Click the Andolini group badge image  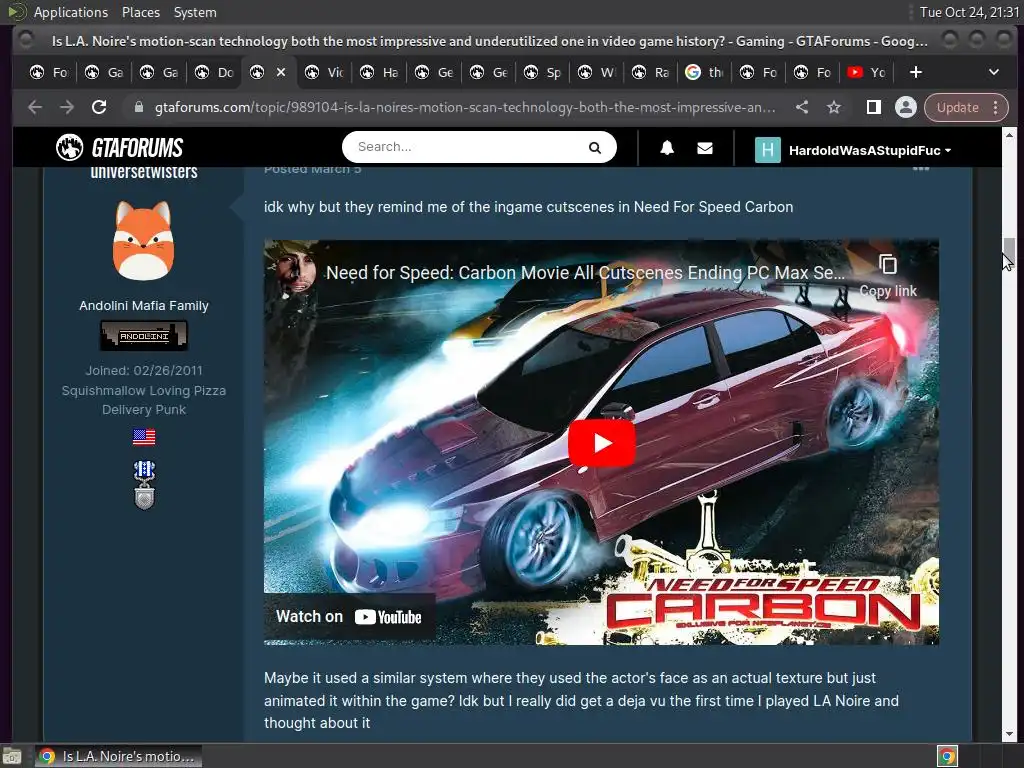[144, 336]
